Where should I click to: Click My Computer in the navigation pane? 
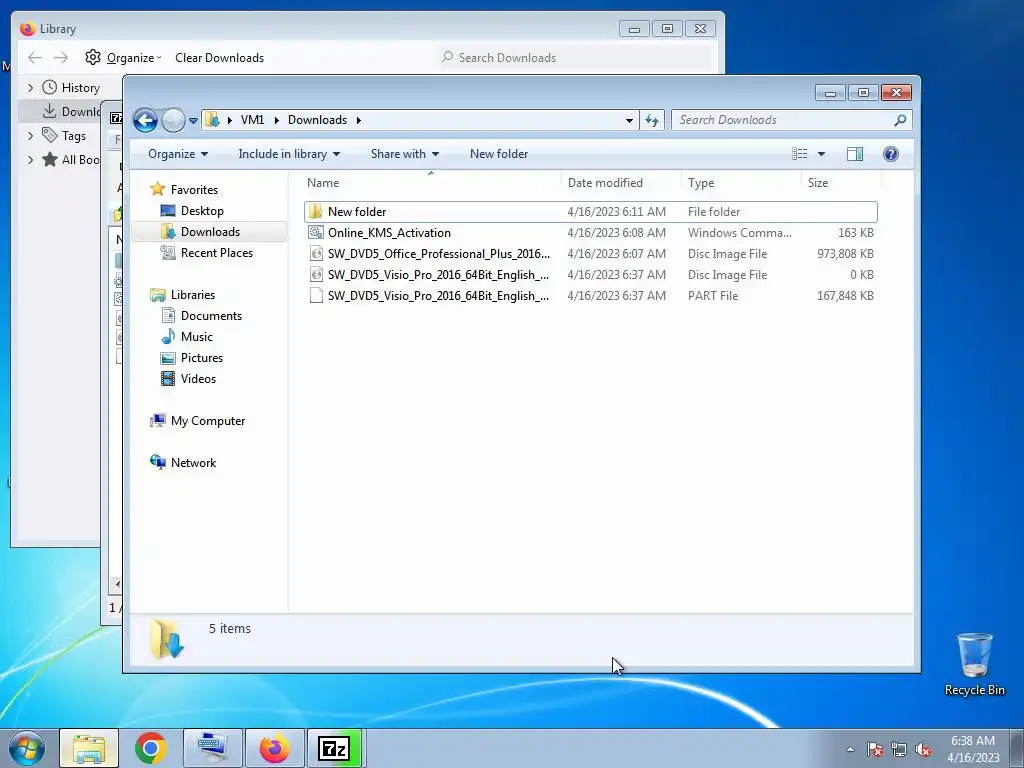pos(208,421)
